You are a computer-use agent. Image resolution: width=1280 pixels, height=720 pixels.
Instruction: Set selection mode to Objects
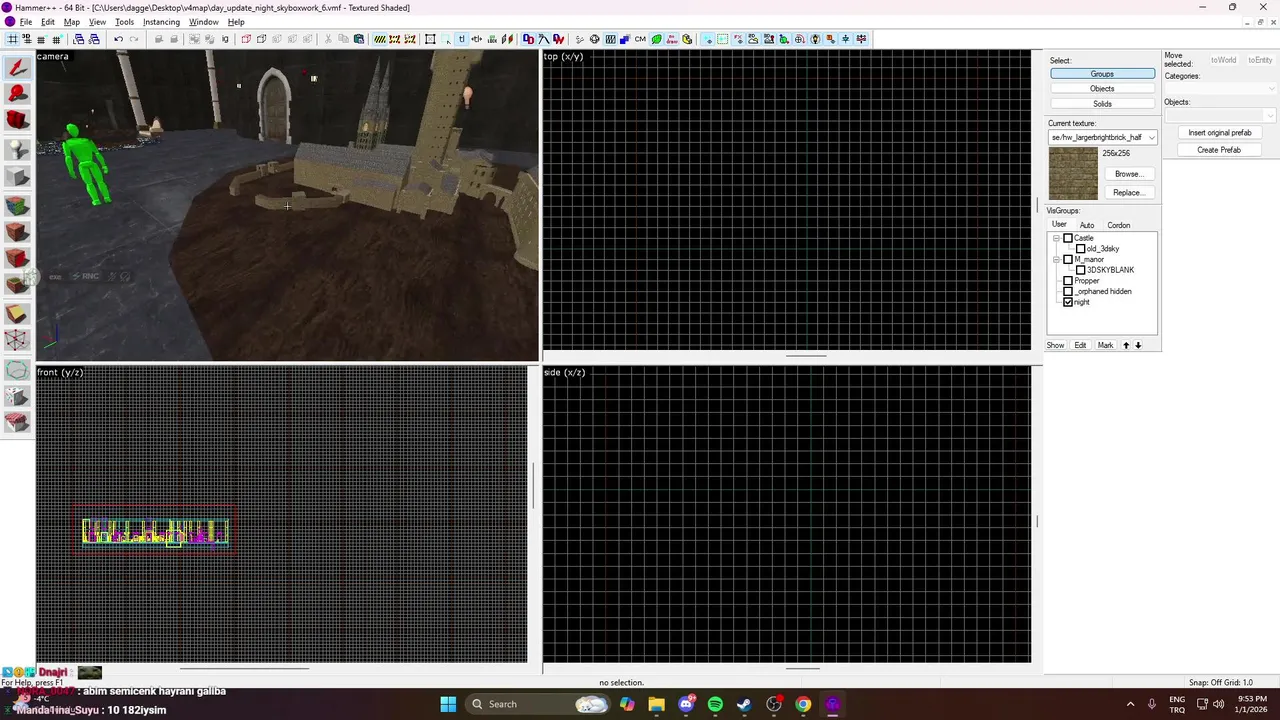[x=1102, y=89]
